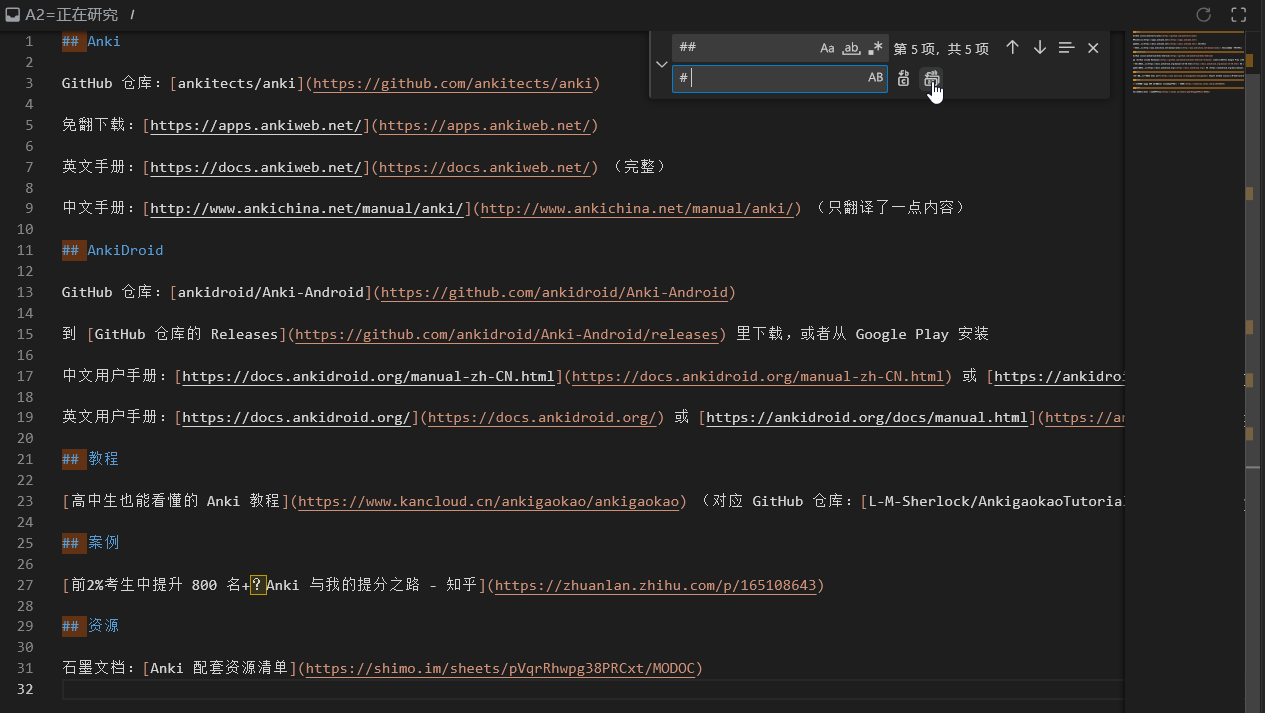Click the find input containing ##
This screenshot has height=713, width=1265.
(745, 48)
